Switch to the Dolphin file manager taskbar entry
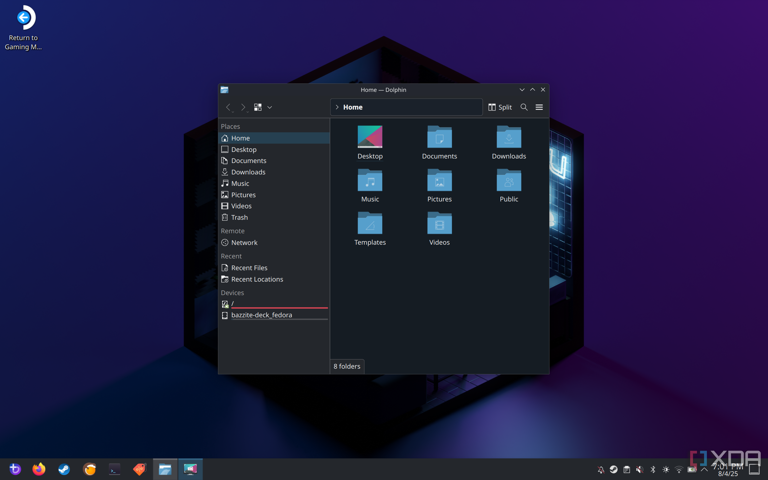Image resolution: width=768 pixels, height=480 pixels. [x=165, y=469]
